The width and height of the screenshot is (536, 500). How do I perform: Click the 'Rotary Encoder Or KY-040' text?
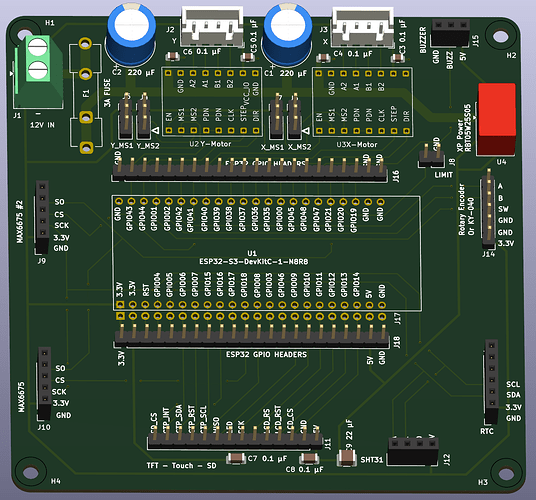click(466, 209)
